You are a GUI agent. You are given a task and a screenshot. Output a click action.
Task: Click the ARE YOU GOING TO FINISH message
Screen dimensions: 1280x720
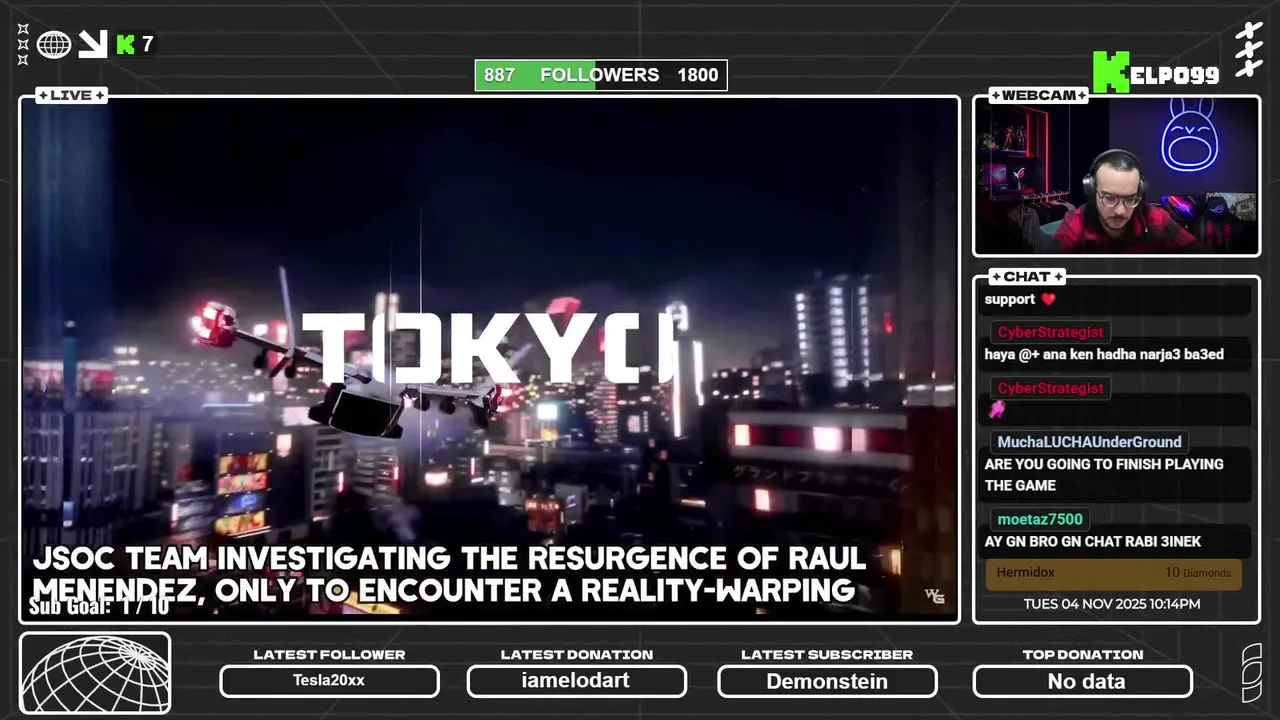1104,475
